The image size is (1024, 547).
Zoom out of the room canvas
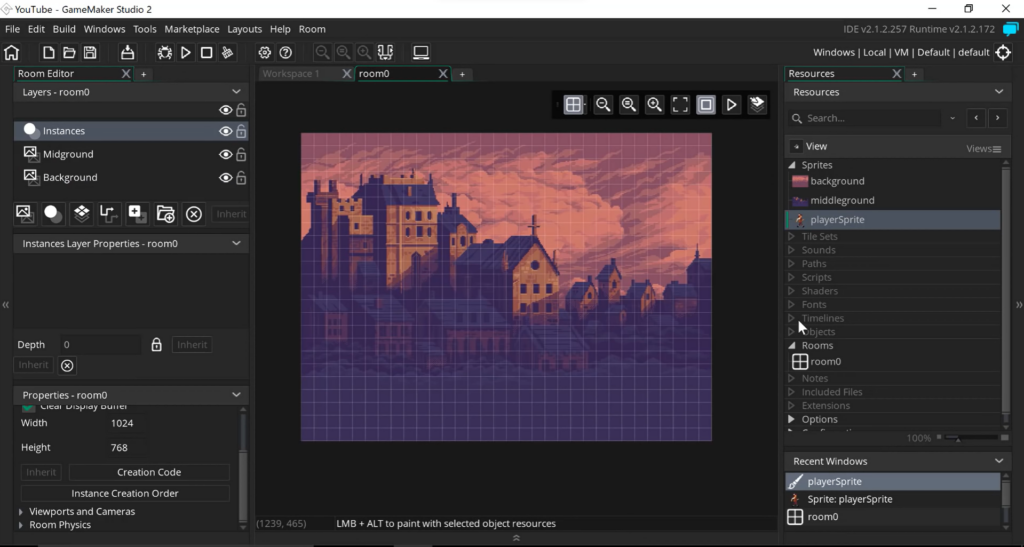tap(603, 105)
